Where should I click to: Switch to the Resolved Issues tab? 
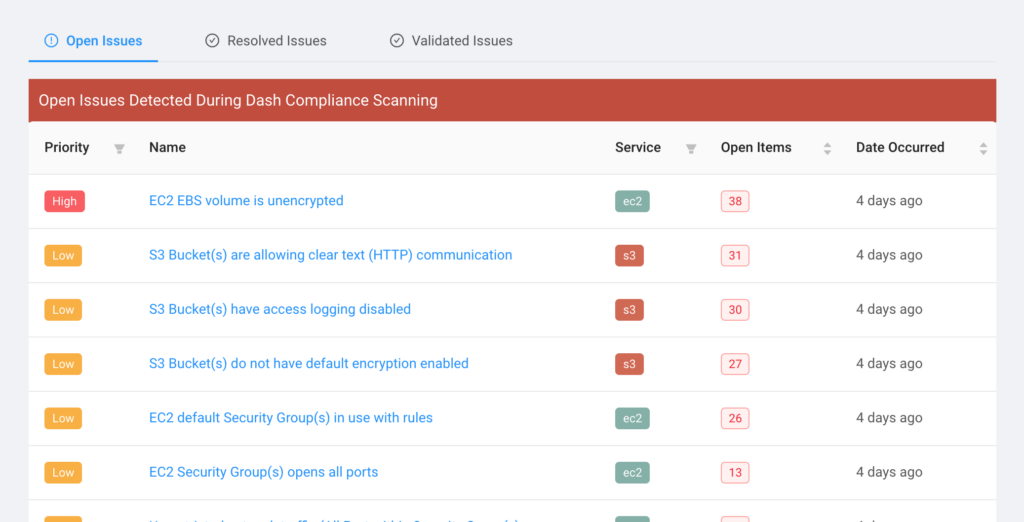click(x=266, y=41)
